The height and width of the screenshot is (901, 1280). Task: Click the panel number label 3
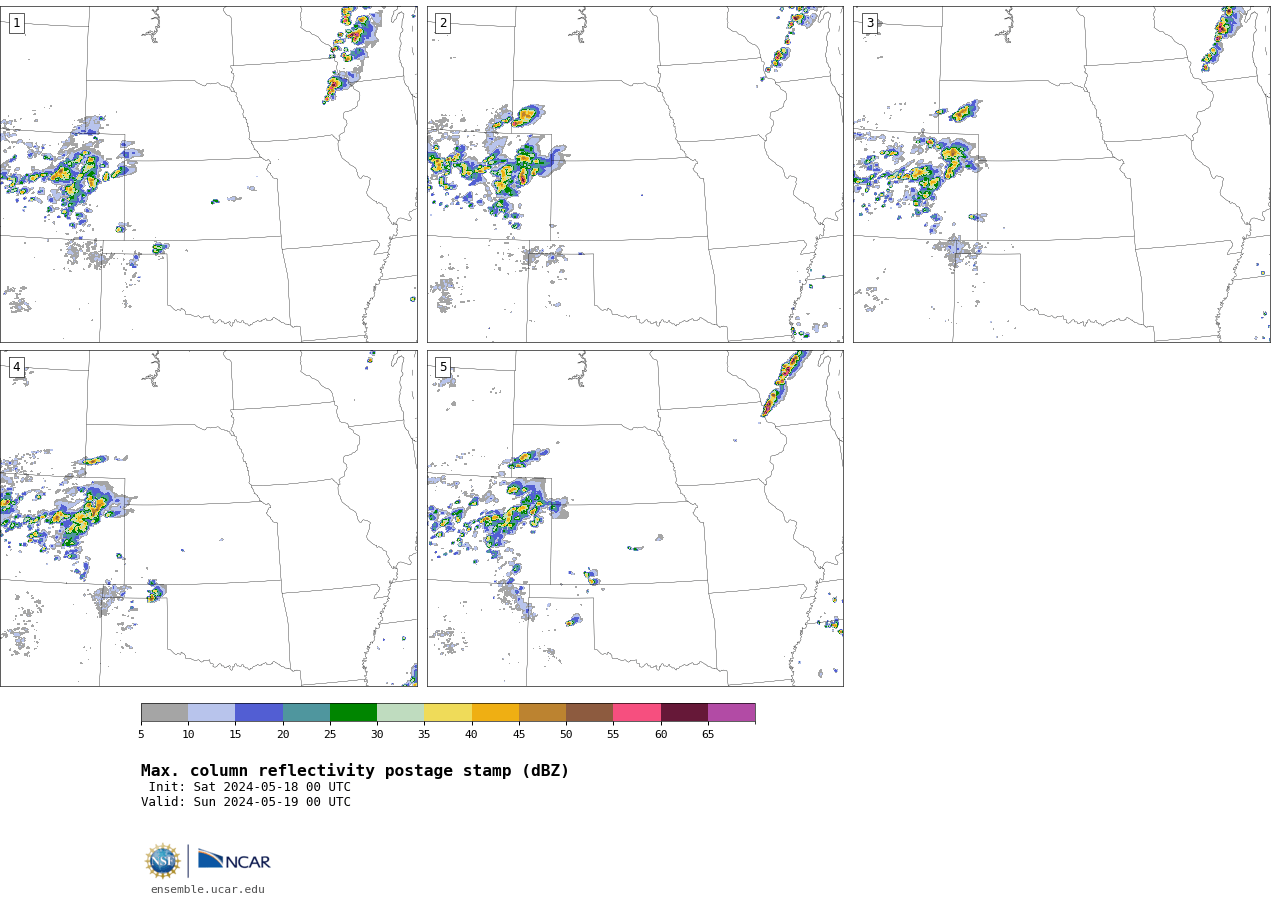(x=869, y=23)
